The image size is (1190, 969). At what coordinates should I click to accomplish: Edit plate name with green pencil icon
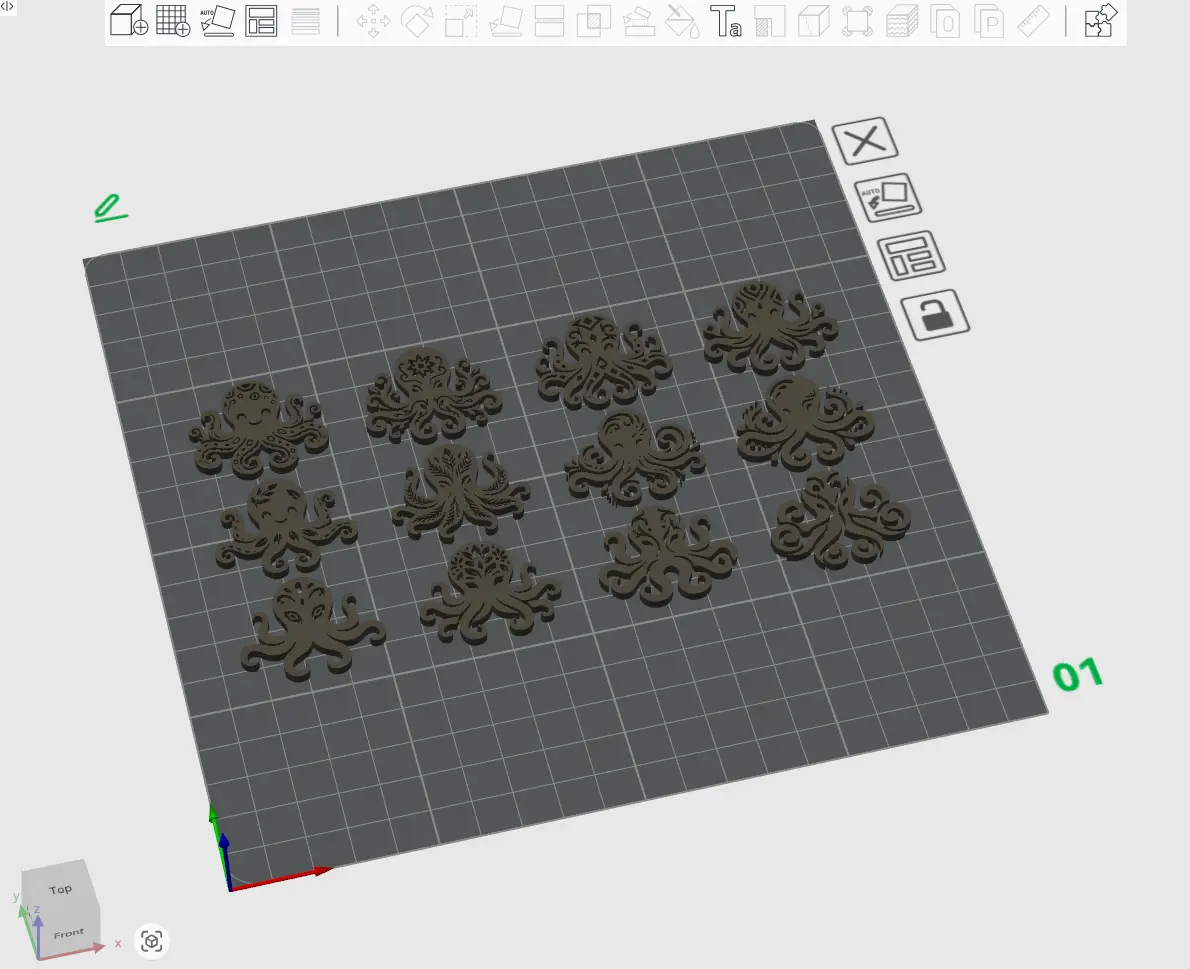pyautogui.click(x=110, y=208)
